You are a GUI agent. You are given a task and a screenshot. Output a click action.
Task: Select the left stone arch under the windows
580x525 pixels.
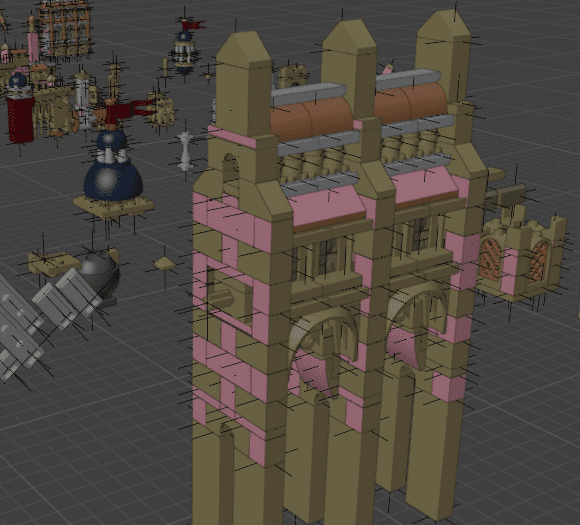(x=324, y=337)
